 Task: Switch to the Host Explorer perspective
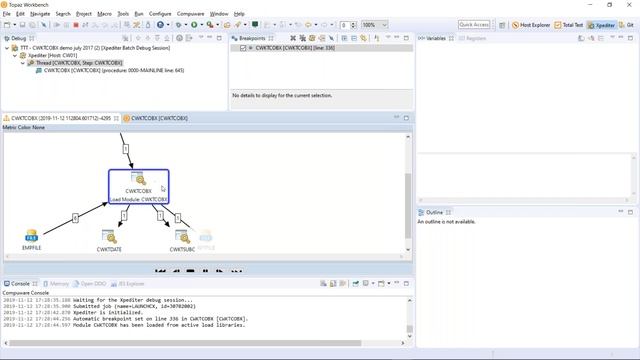click(x=531, y=25)
